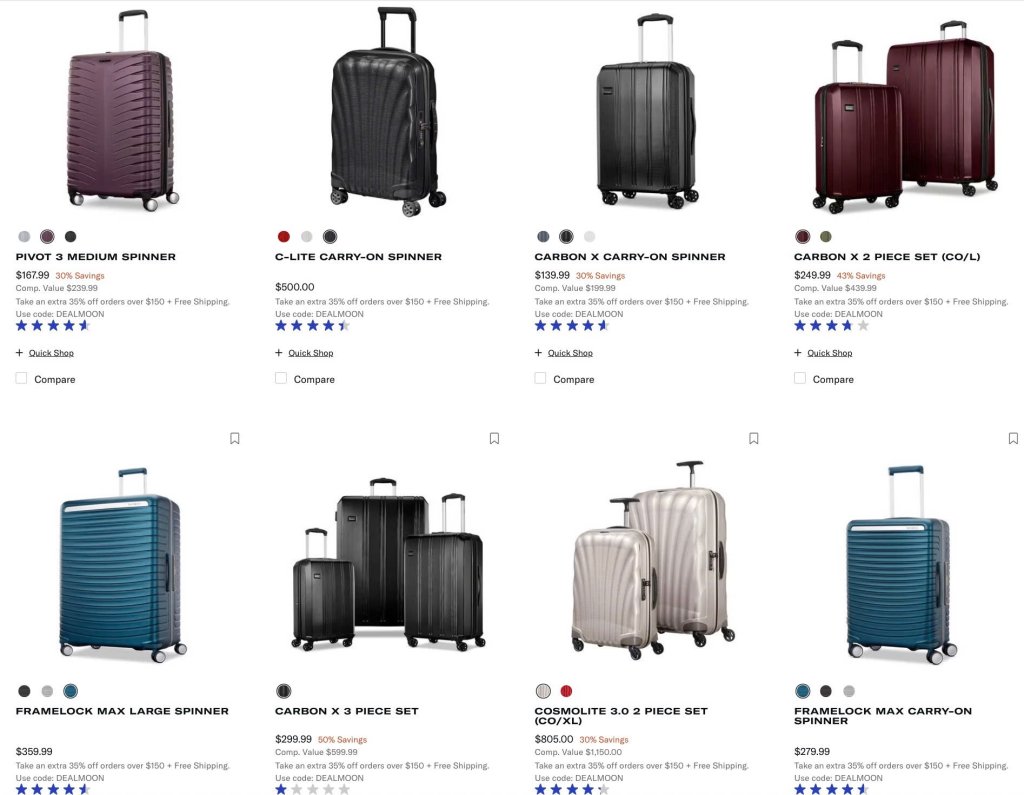Click plus icon beside Pivot 3 Quick Shop
Screen dimensions: 1024x795
pos(20,353)
